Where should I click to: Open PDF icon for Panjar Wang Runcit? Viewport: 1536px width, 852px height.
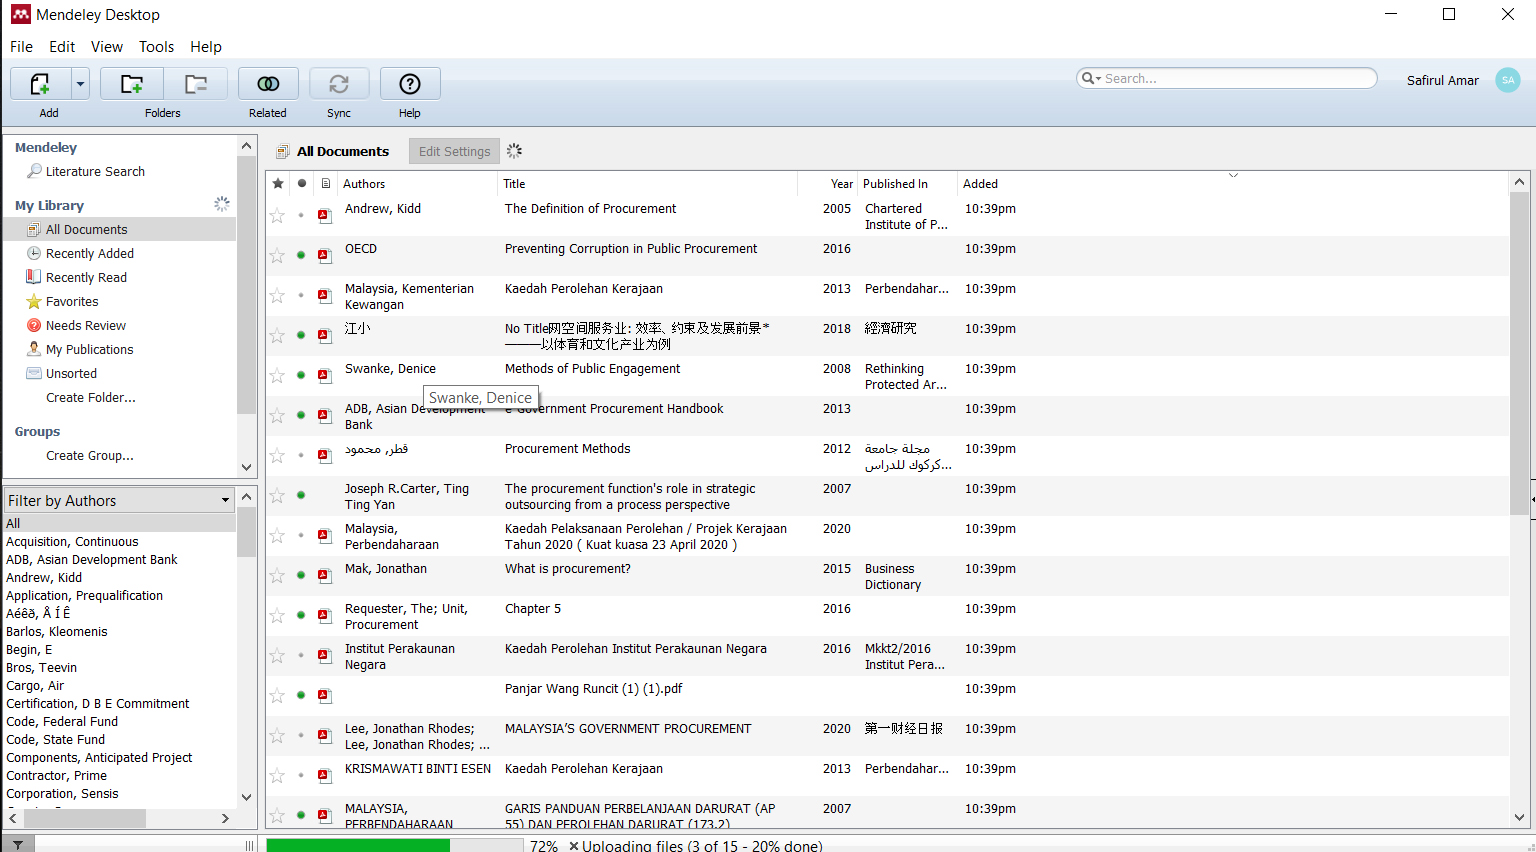(325, 695)
